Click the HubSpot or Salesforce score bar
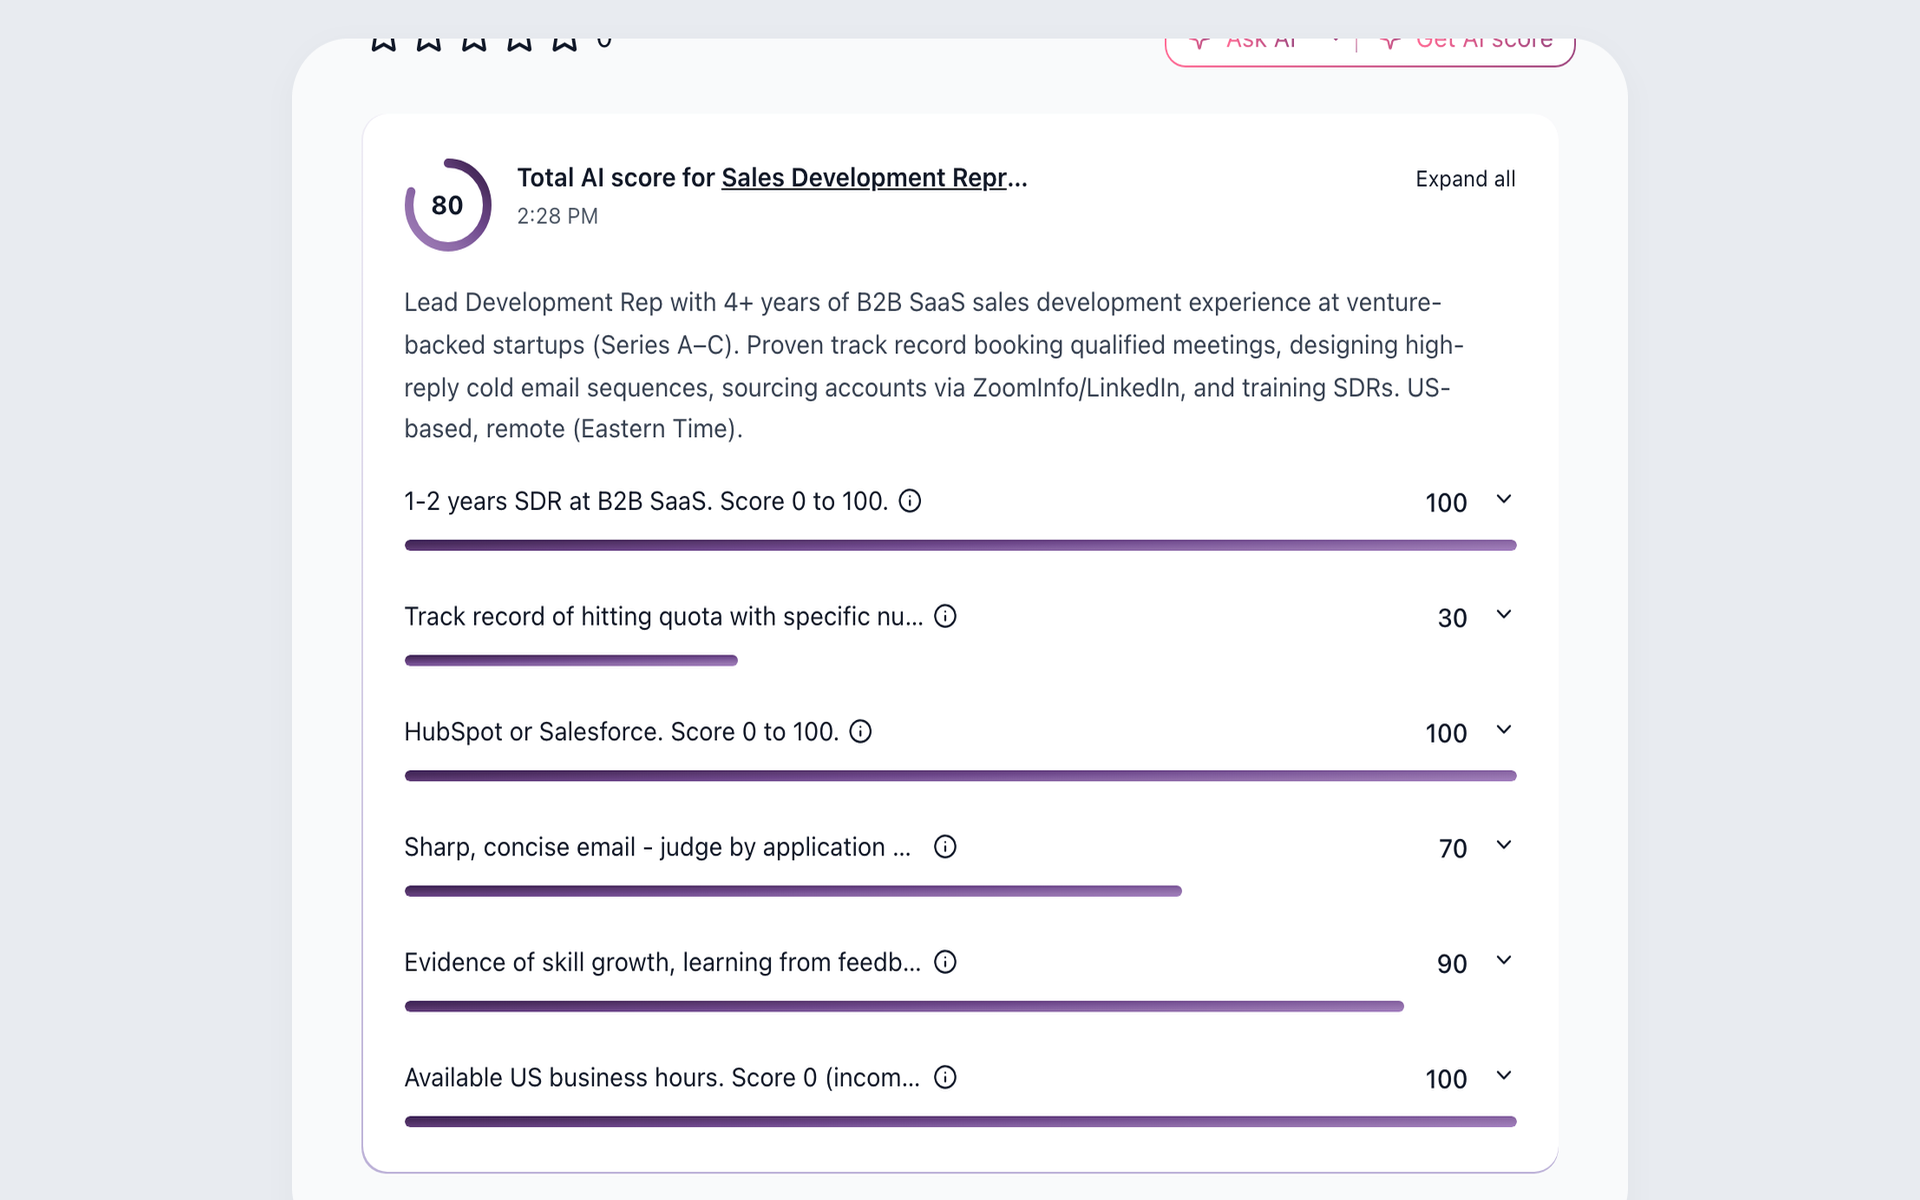Image resolution: width=1920 pixels, height=1200 pixels. 960,776
